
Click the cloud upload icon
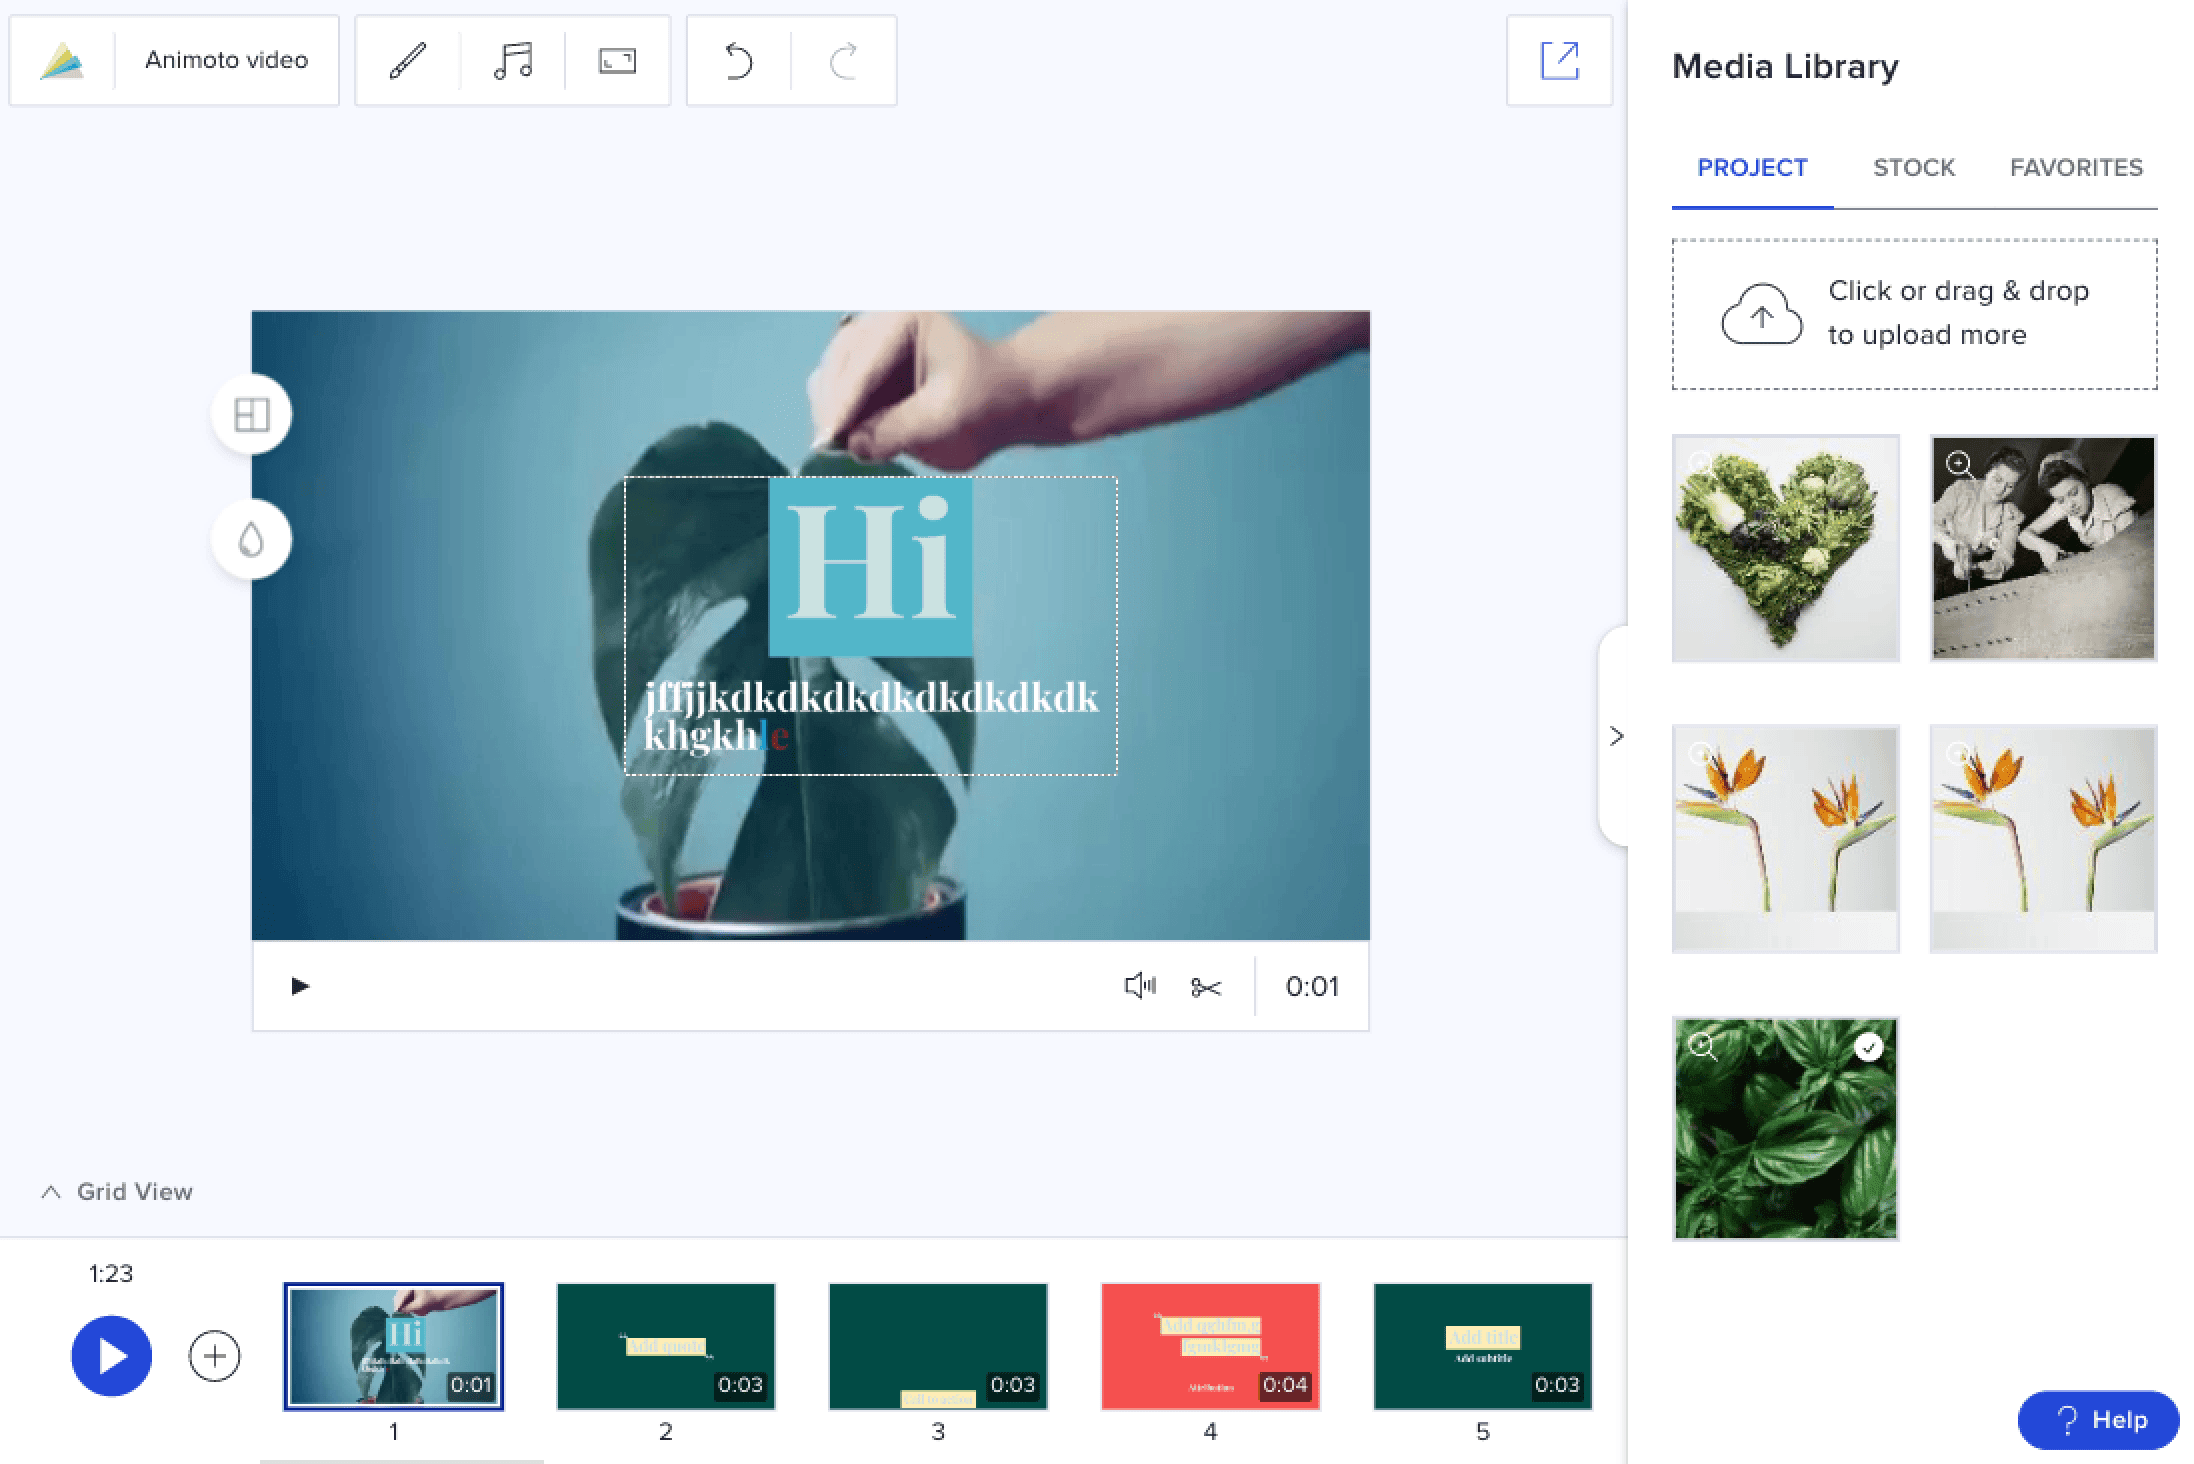[x=1762, y=314]
